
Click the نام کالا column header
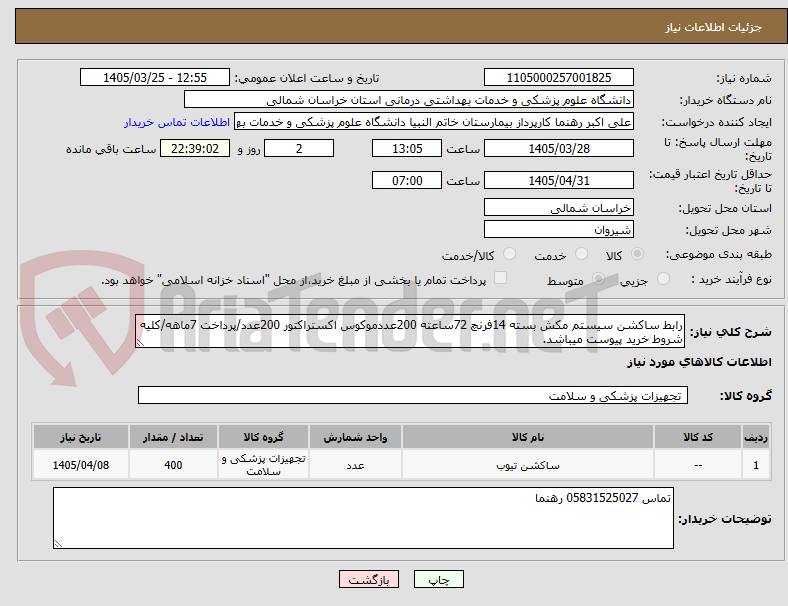click(528, 437)
